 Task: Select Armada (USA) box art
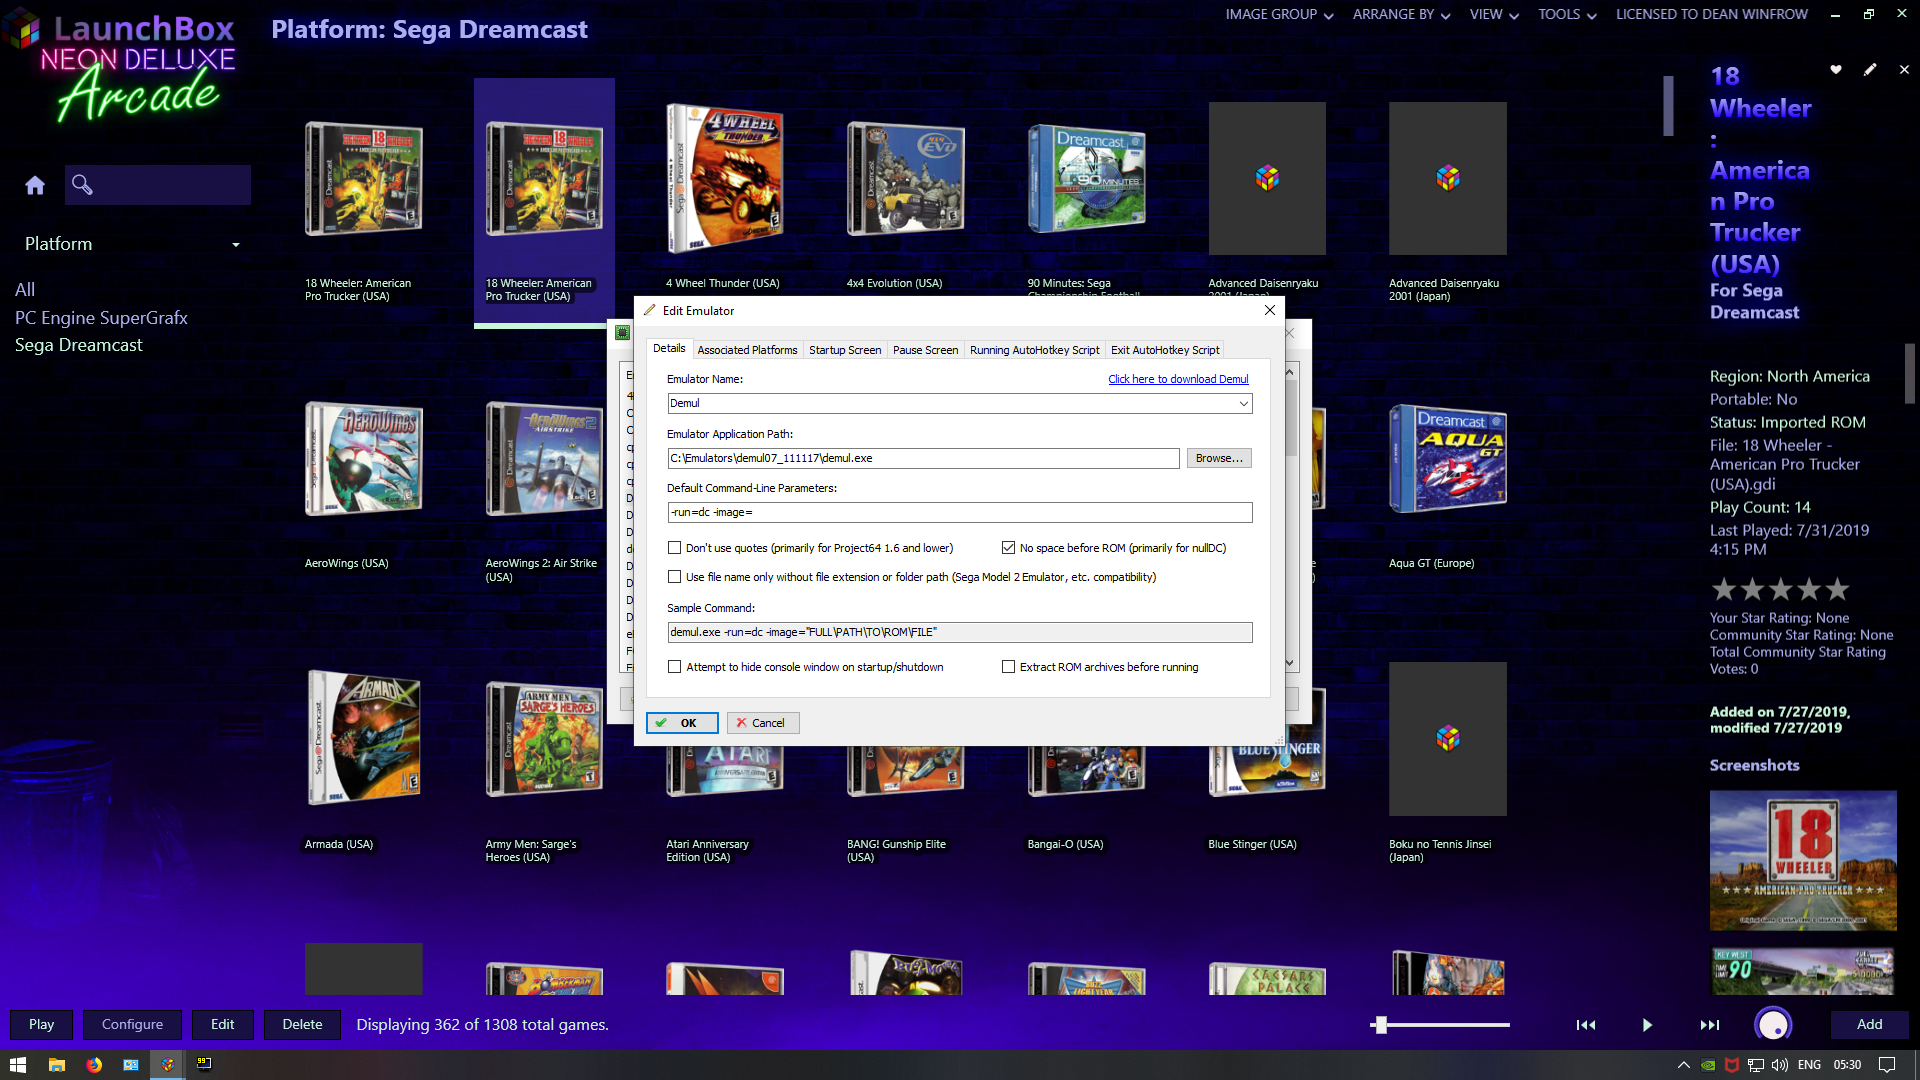[x=363, y=738]
